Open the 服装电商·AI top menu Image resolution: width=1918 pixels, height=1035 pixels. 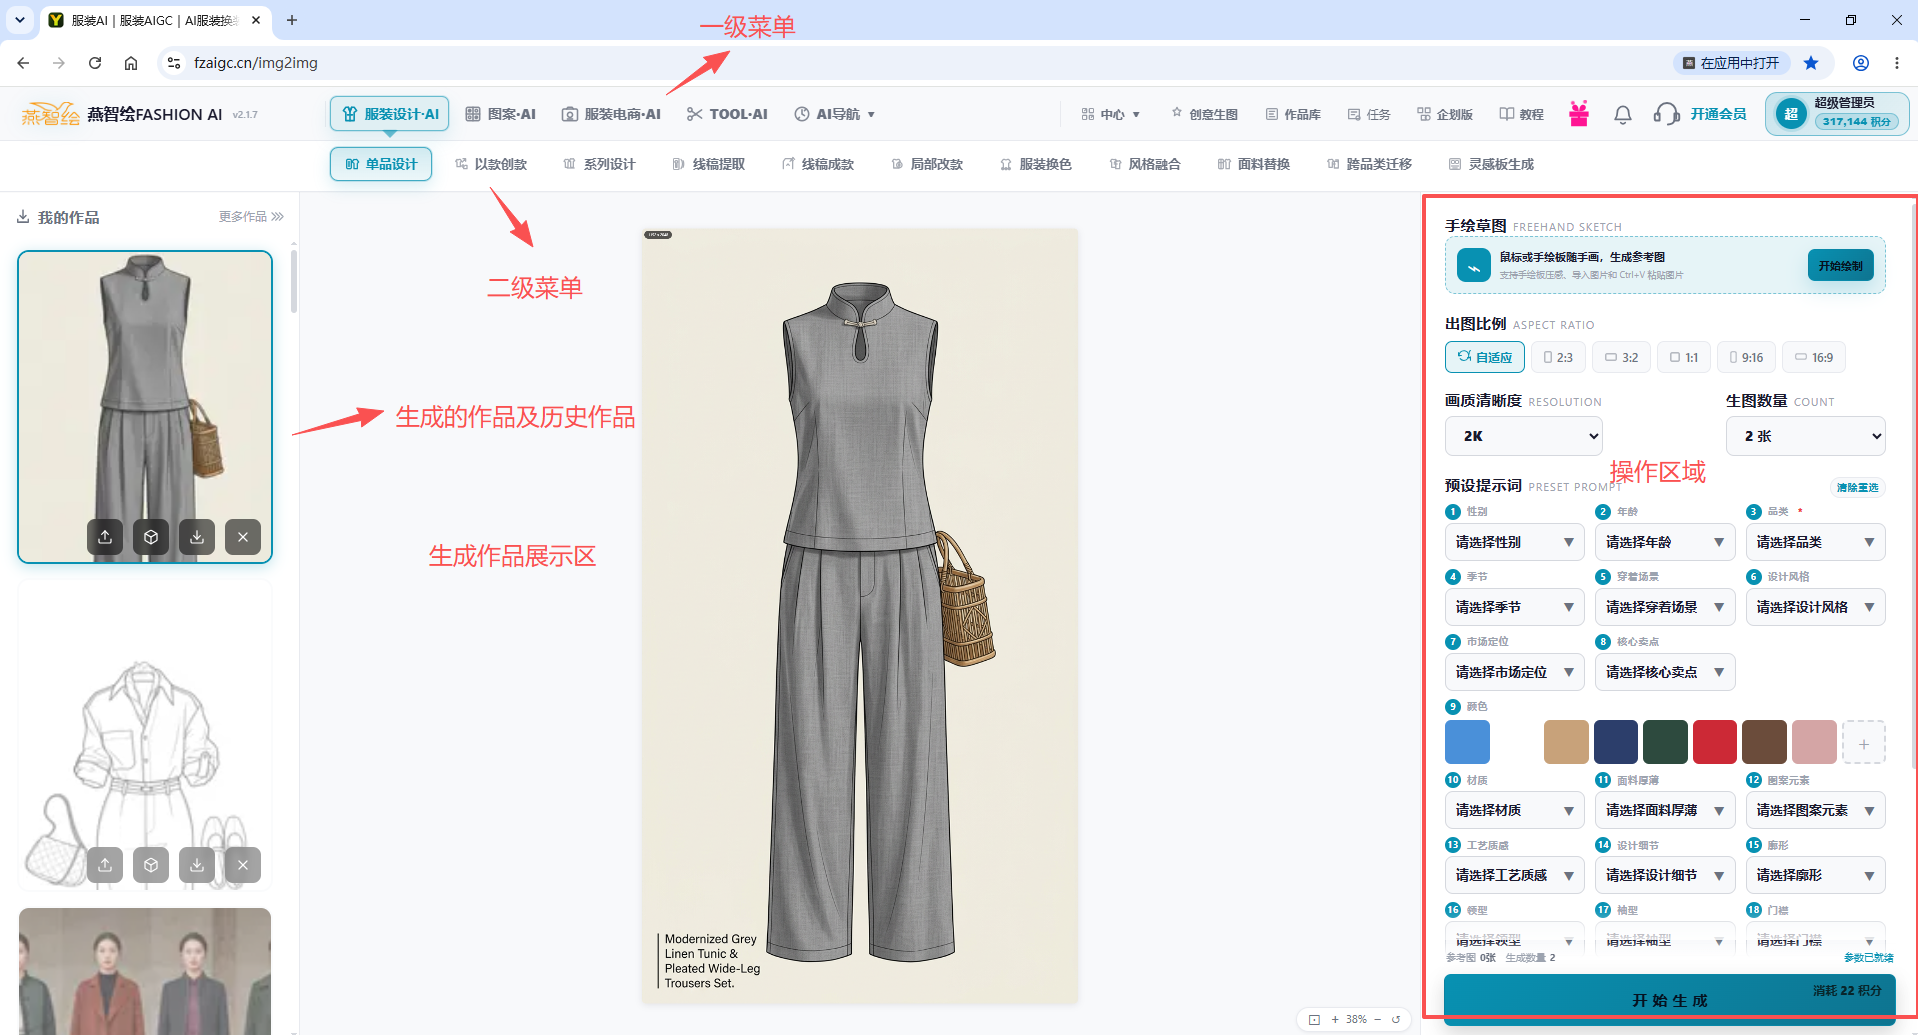pyautogui.click(x=611, y=114)
